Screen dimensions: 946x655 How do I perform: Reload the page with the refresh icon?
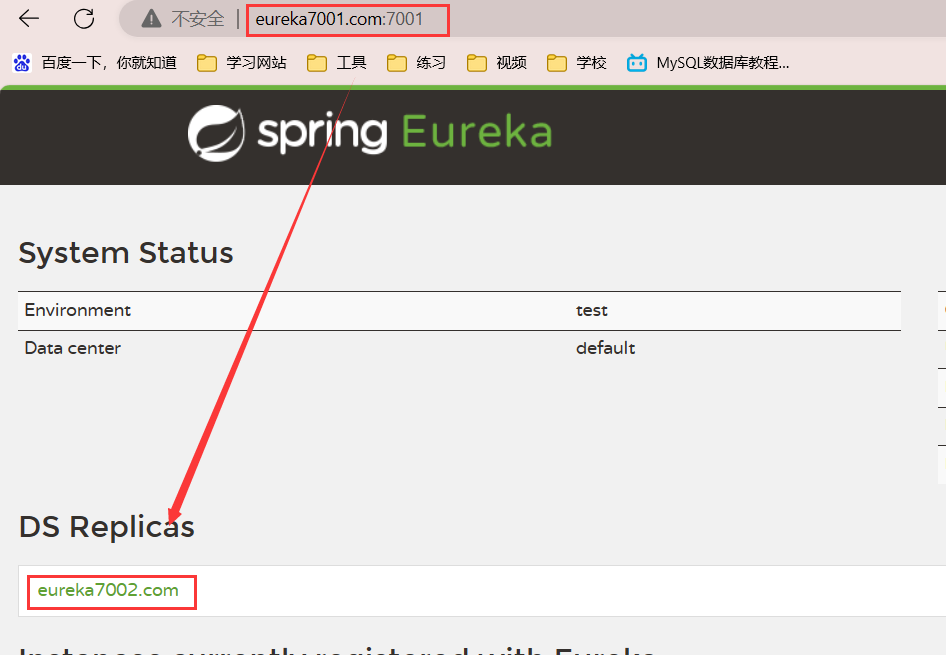(84, 19)
